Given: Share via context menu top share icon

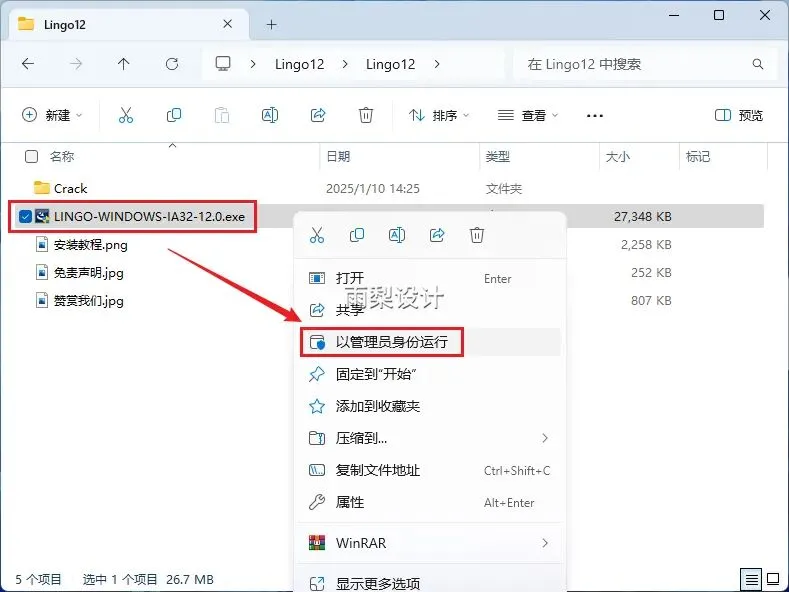Looking at the screenshot, I should coord(437,235).
